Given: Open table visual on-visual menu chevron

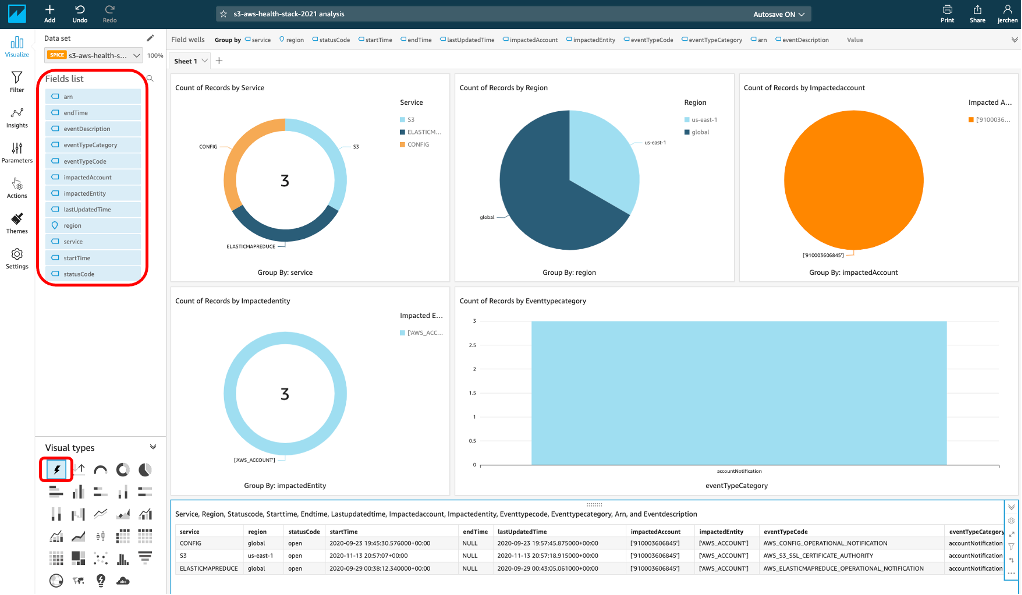Looking at the screenshot, I should tap(1011, 507).
